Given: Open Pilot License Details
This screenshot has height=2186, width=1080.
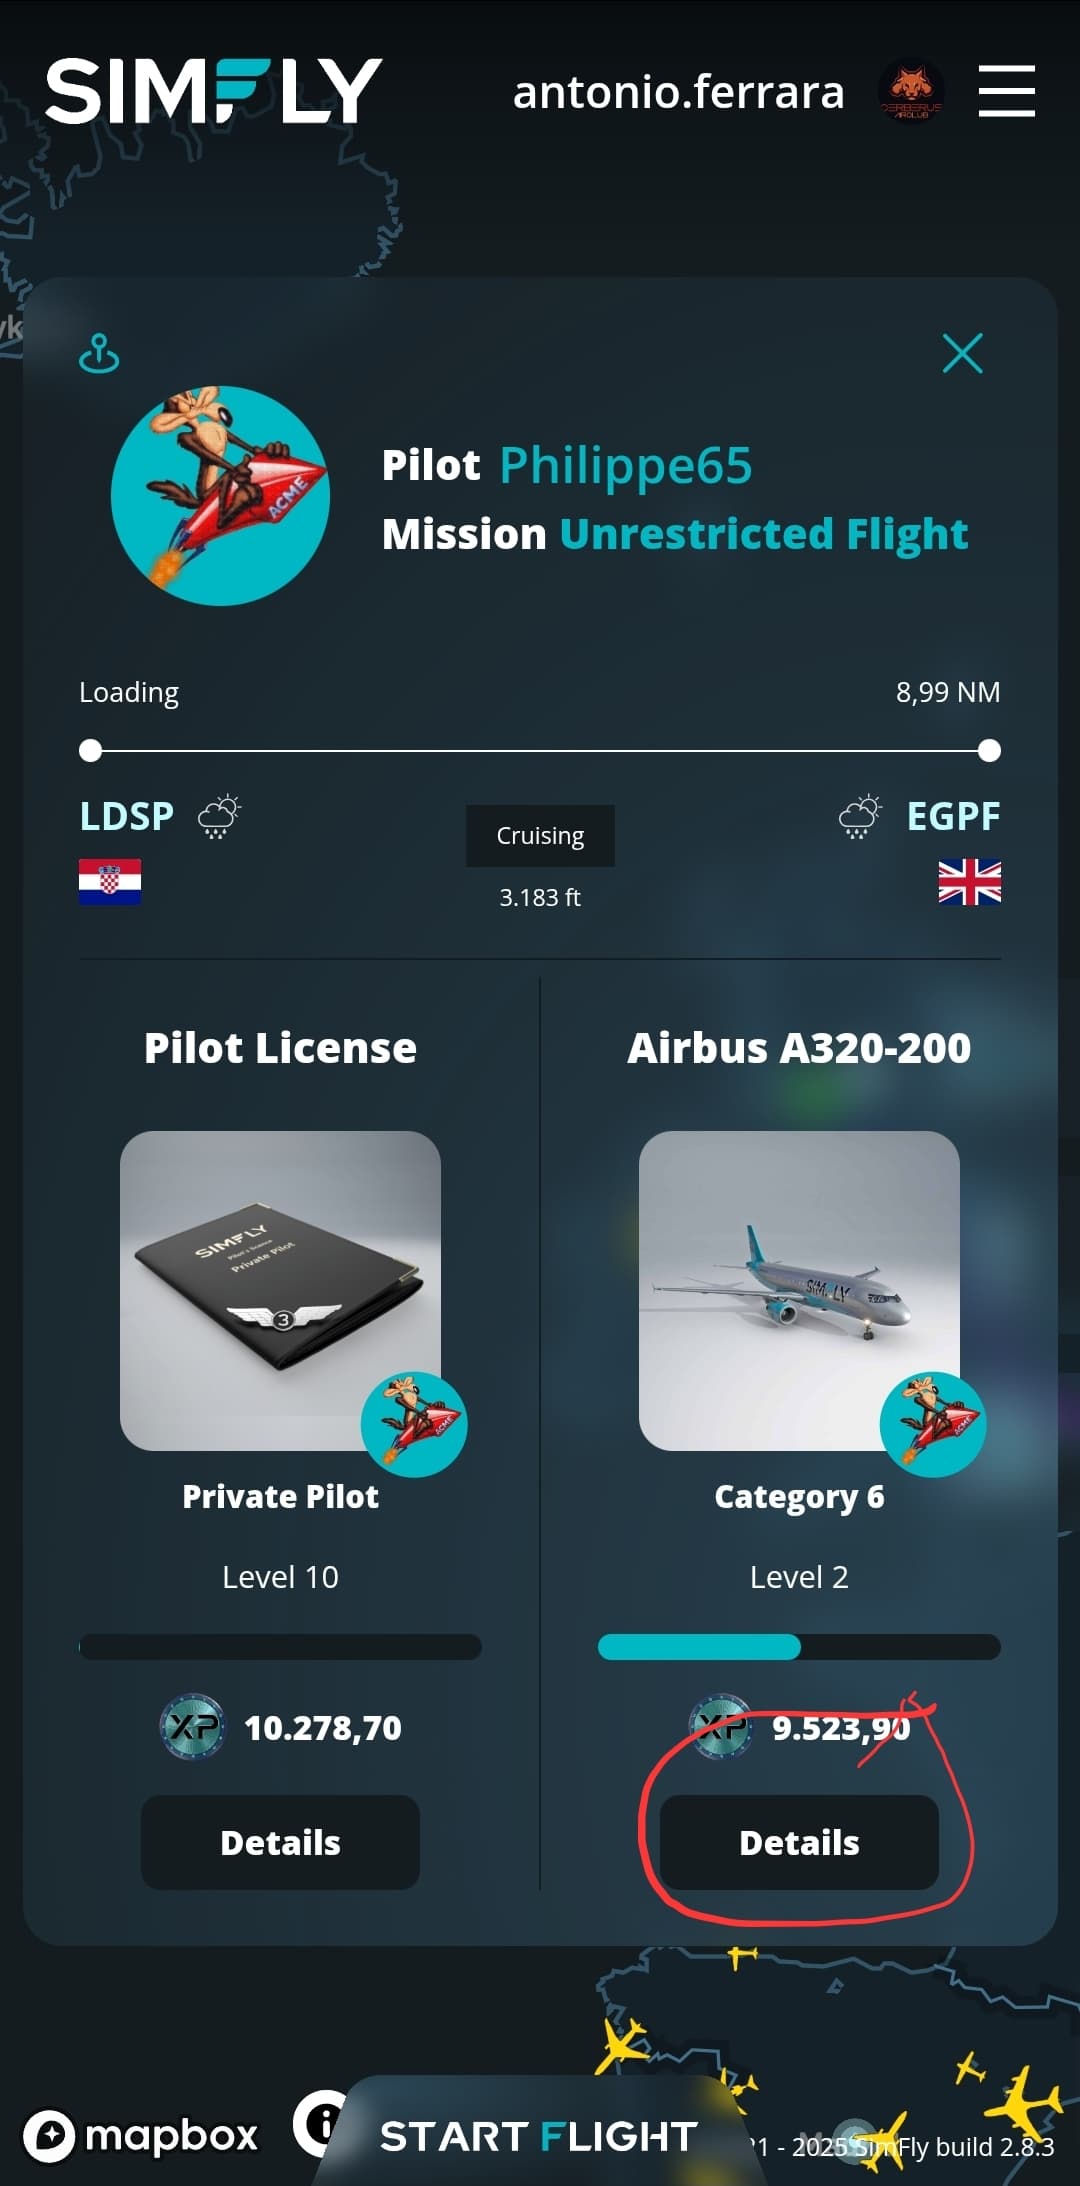Looking at the screenshot, I should point(280,1842).
